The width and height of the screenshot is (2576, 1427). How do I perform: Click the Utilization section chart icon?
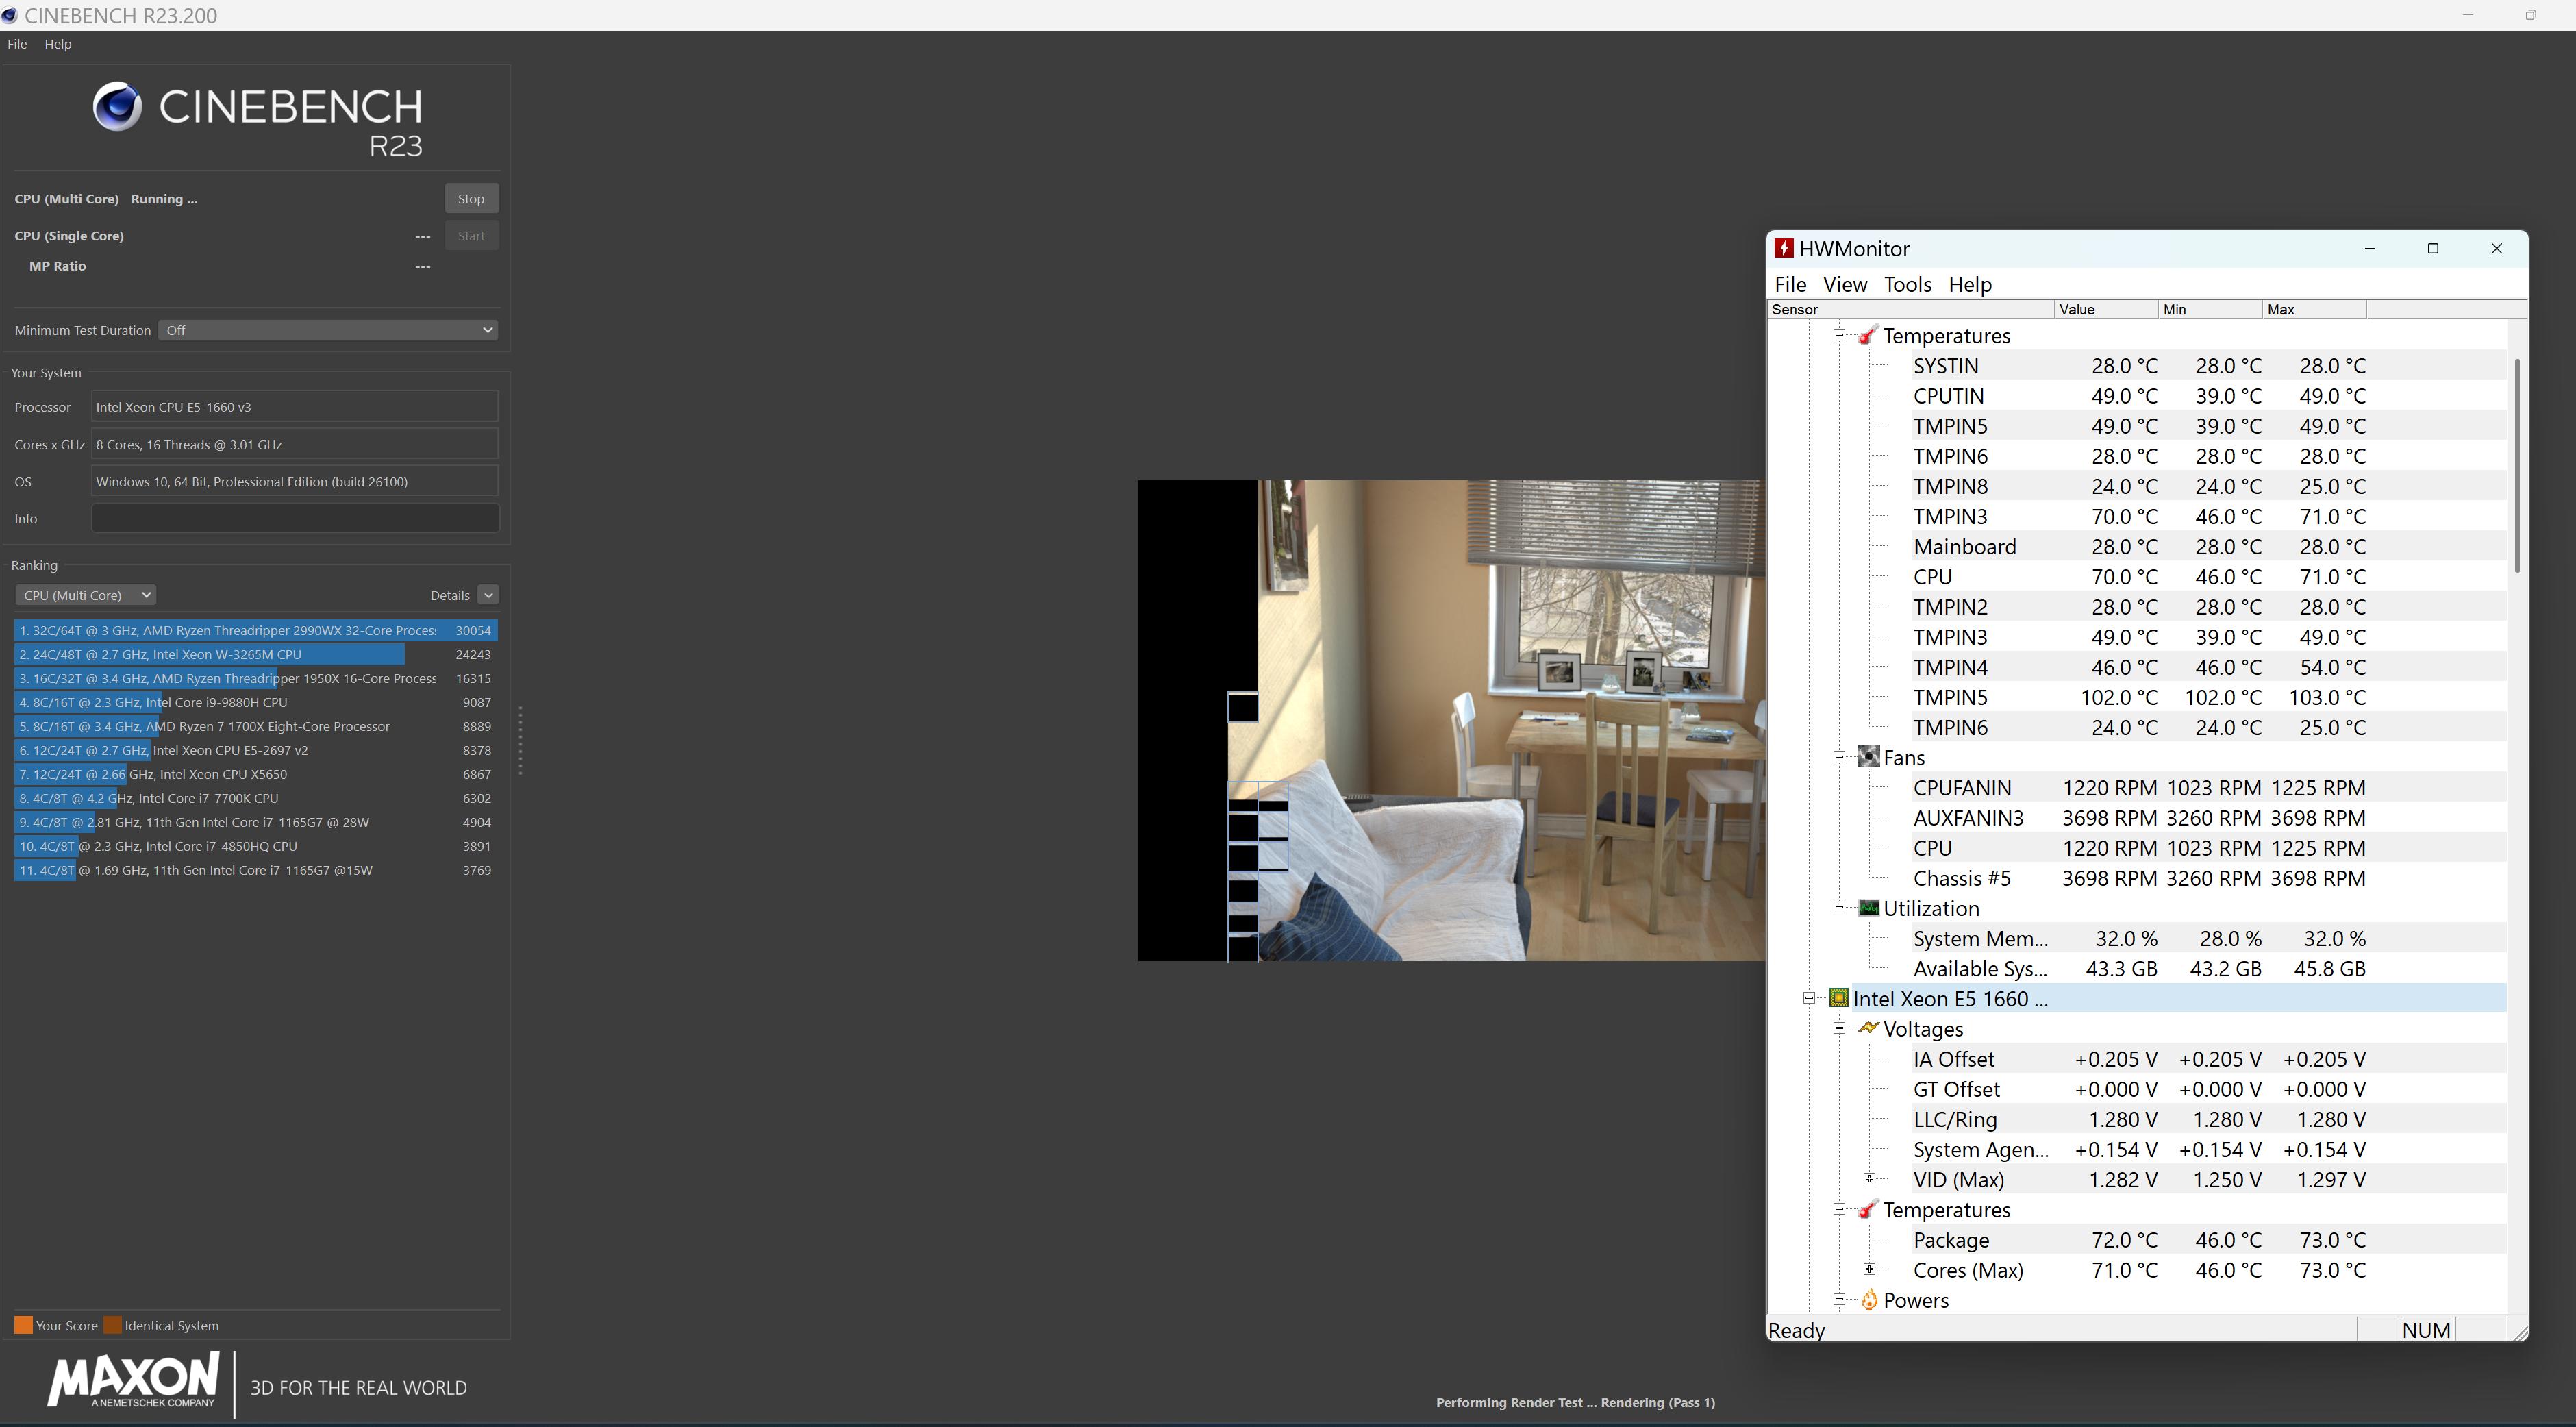point(1868,908)
